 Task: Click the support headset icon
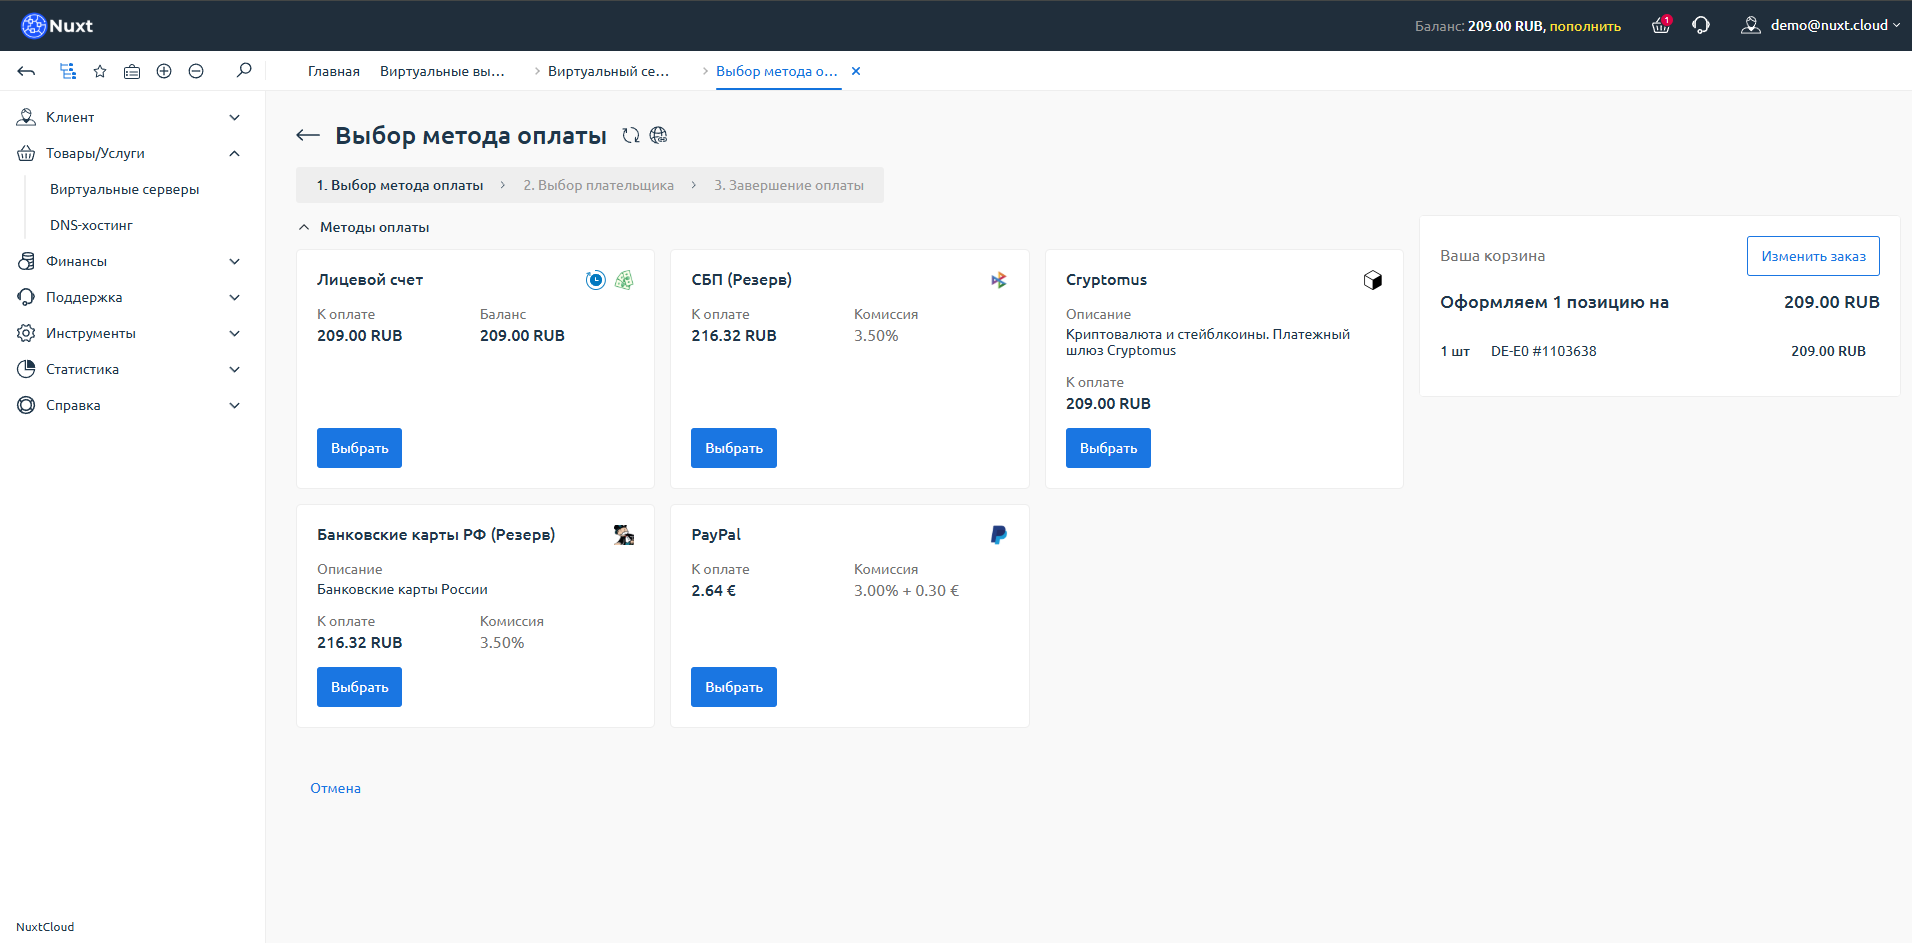point(1701,25)
